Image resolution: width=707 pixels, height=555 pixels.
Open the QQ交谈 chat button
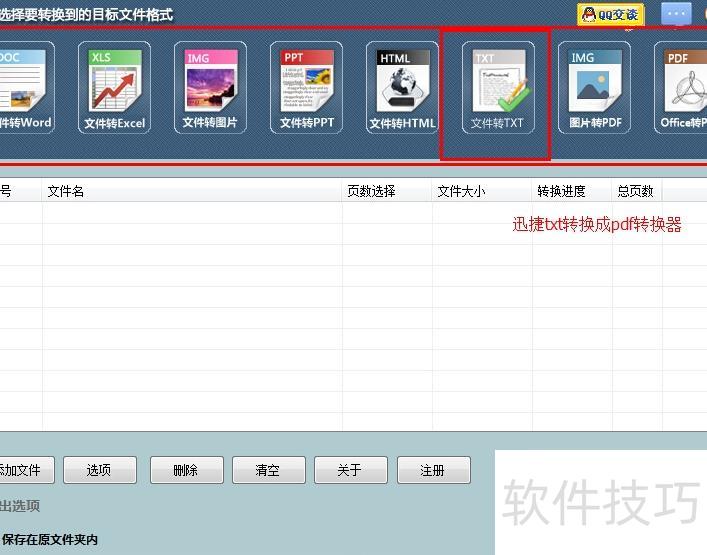click(611, 15)
